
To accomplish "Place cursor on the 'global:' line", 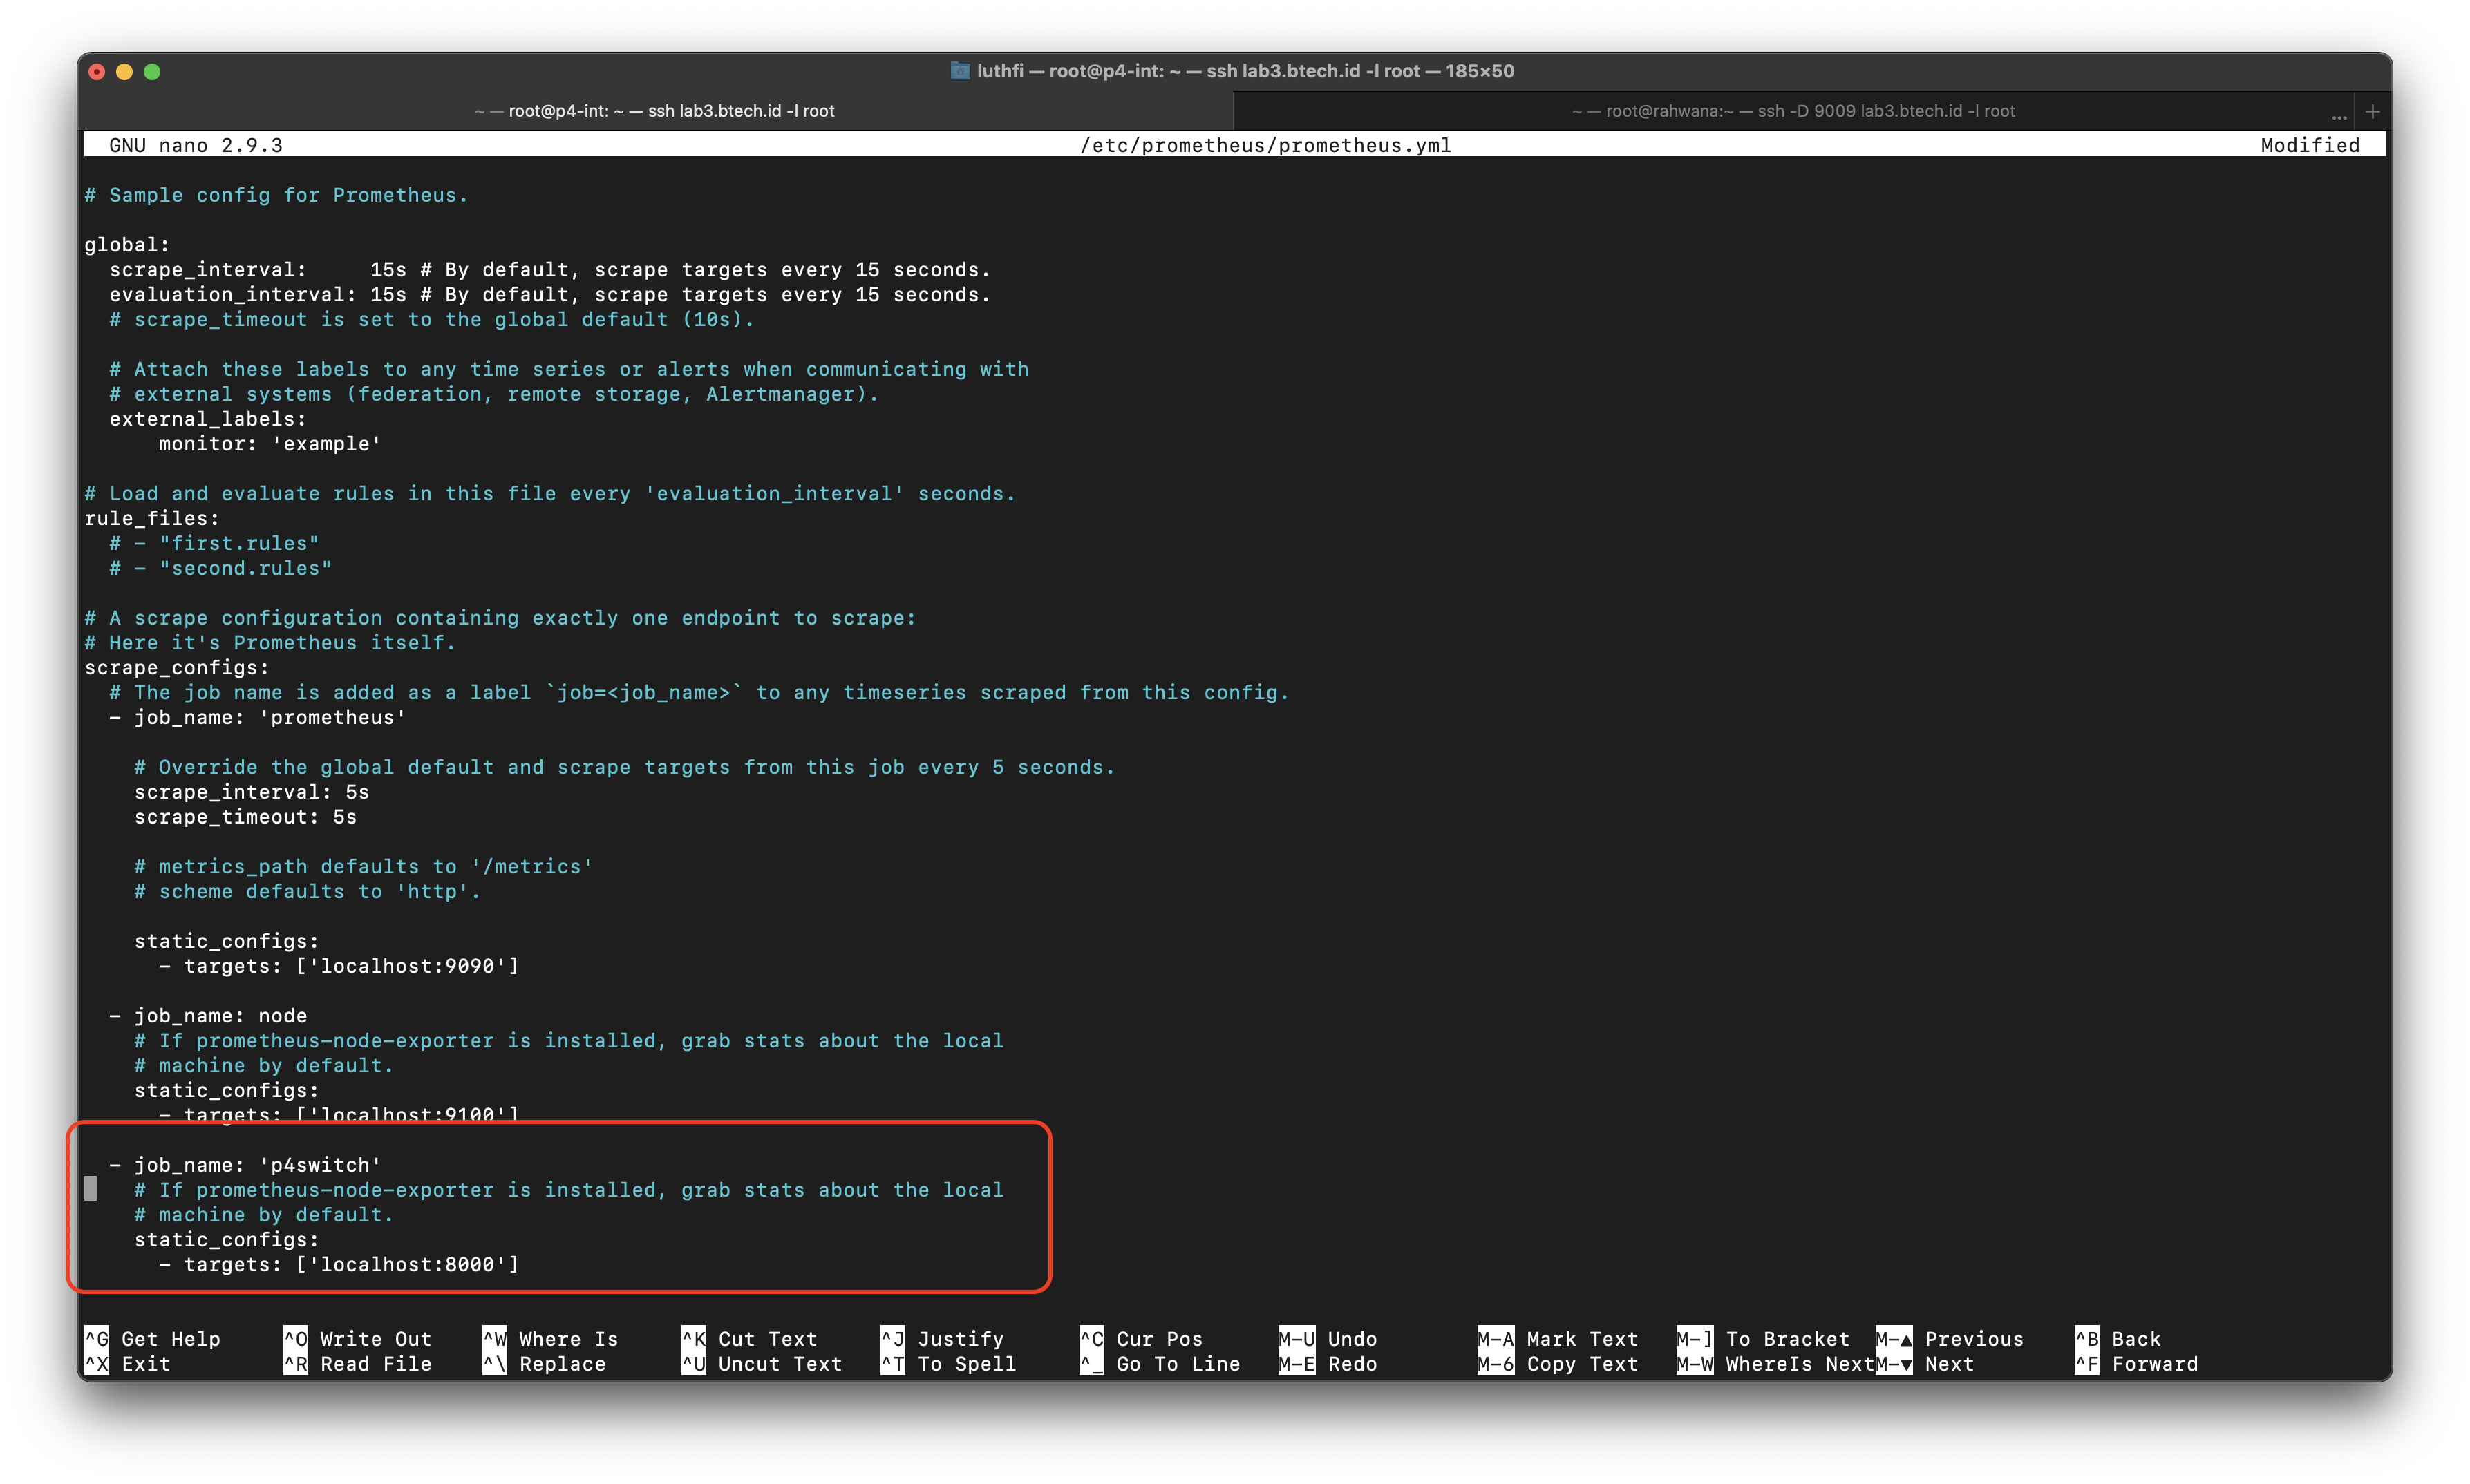I will (127, 245).
